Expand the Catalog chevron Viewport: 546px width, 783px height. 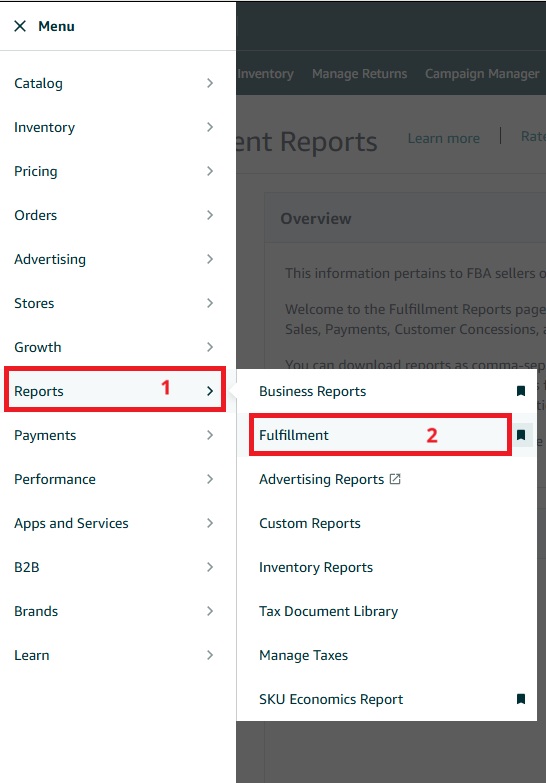tap(210, 83)
